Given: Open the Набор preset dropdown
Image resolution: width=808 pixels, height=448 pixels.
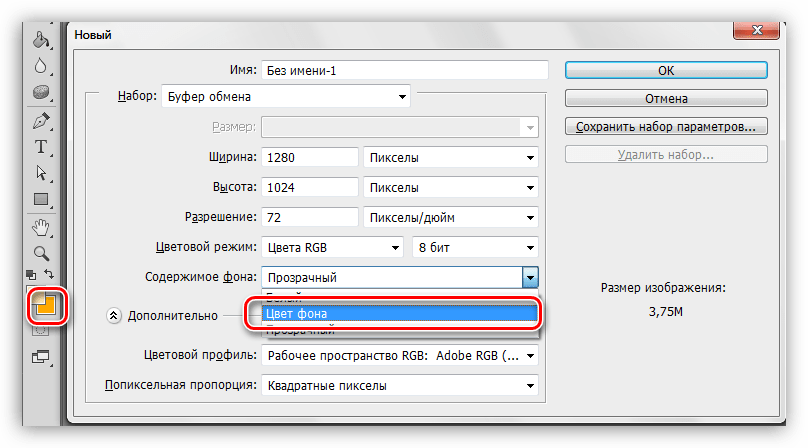Looking at the screenshot, I should (284, 97).
